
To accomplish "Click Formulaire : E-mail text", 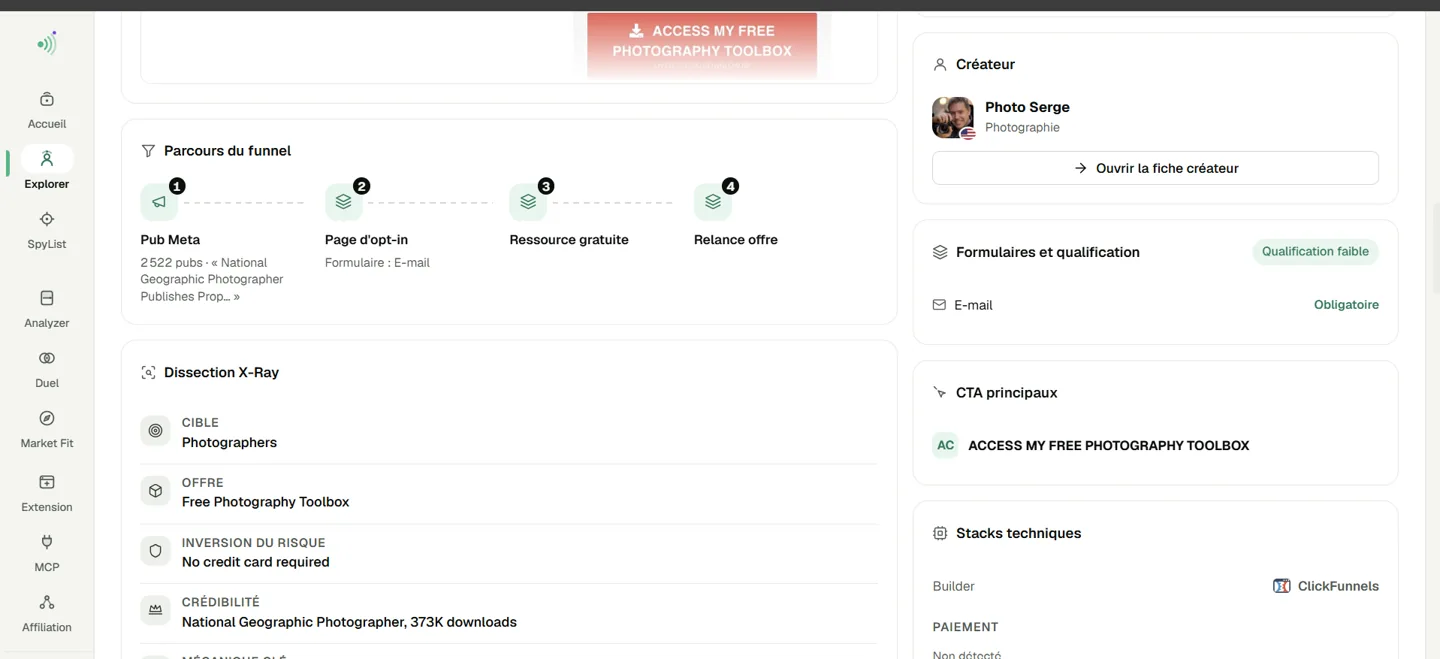I will point(377,263).
